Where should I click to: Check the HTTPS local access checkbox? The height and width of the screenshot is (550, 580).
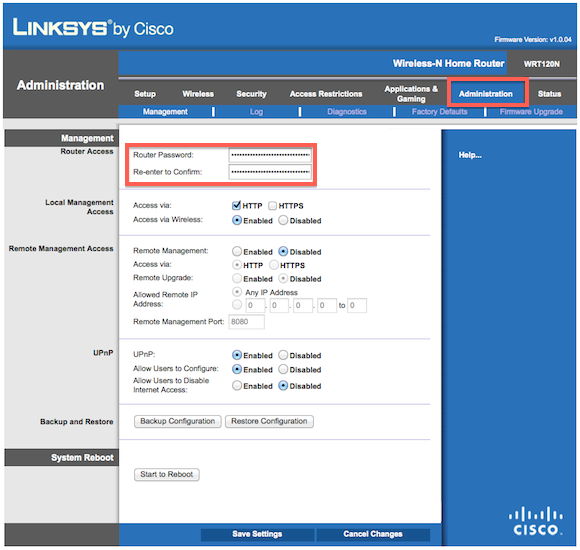point(273,206)
